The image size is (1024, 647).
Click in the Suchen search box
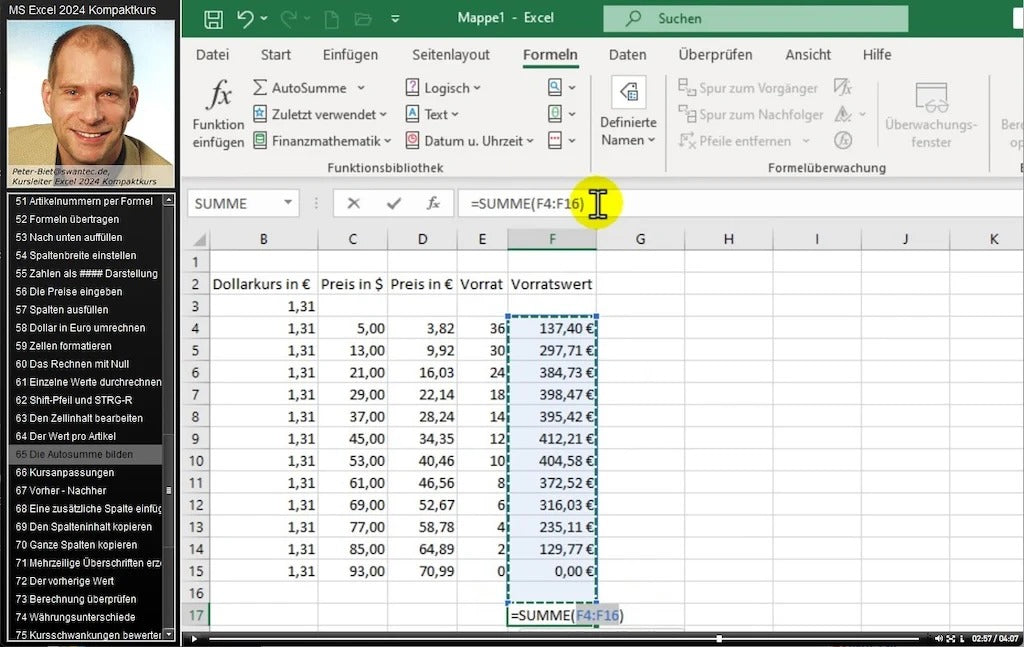click(755, 19)
